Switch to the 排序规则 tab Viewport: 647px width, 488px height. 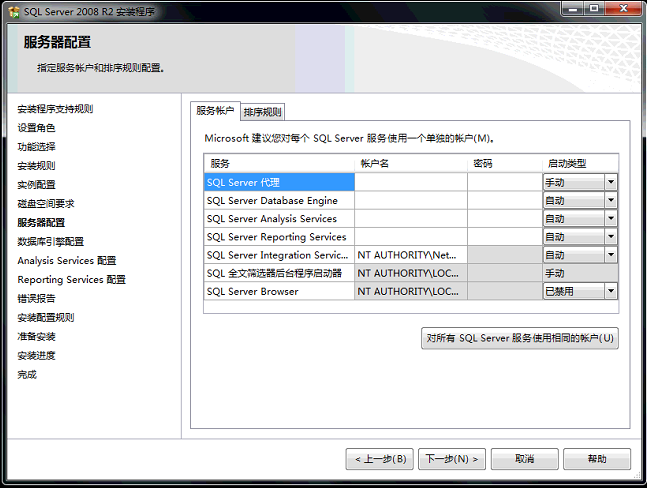263,112
